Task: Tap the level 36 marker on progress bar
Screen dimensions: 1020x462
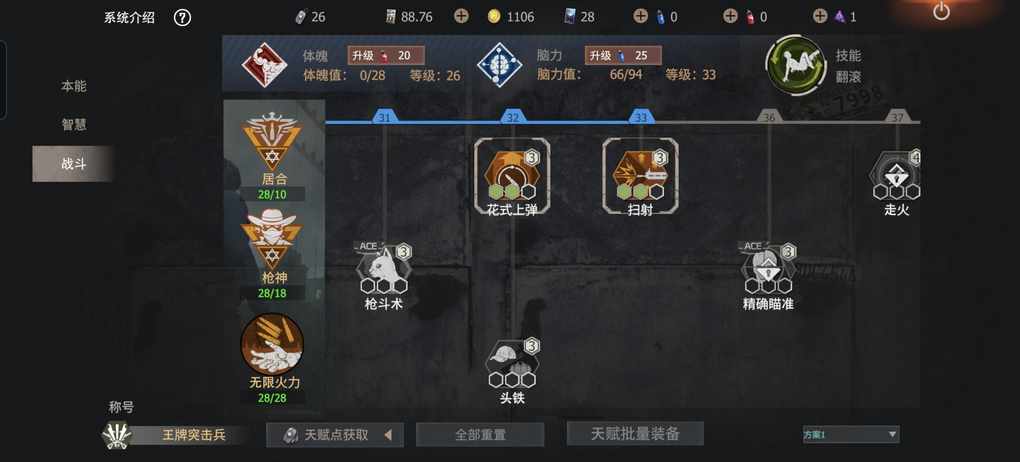Action: [770, 117]
